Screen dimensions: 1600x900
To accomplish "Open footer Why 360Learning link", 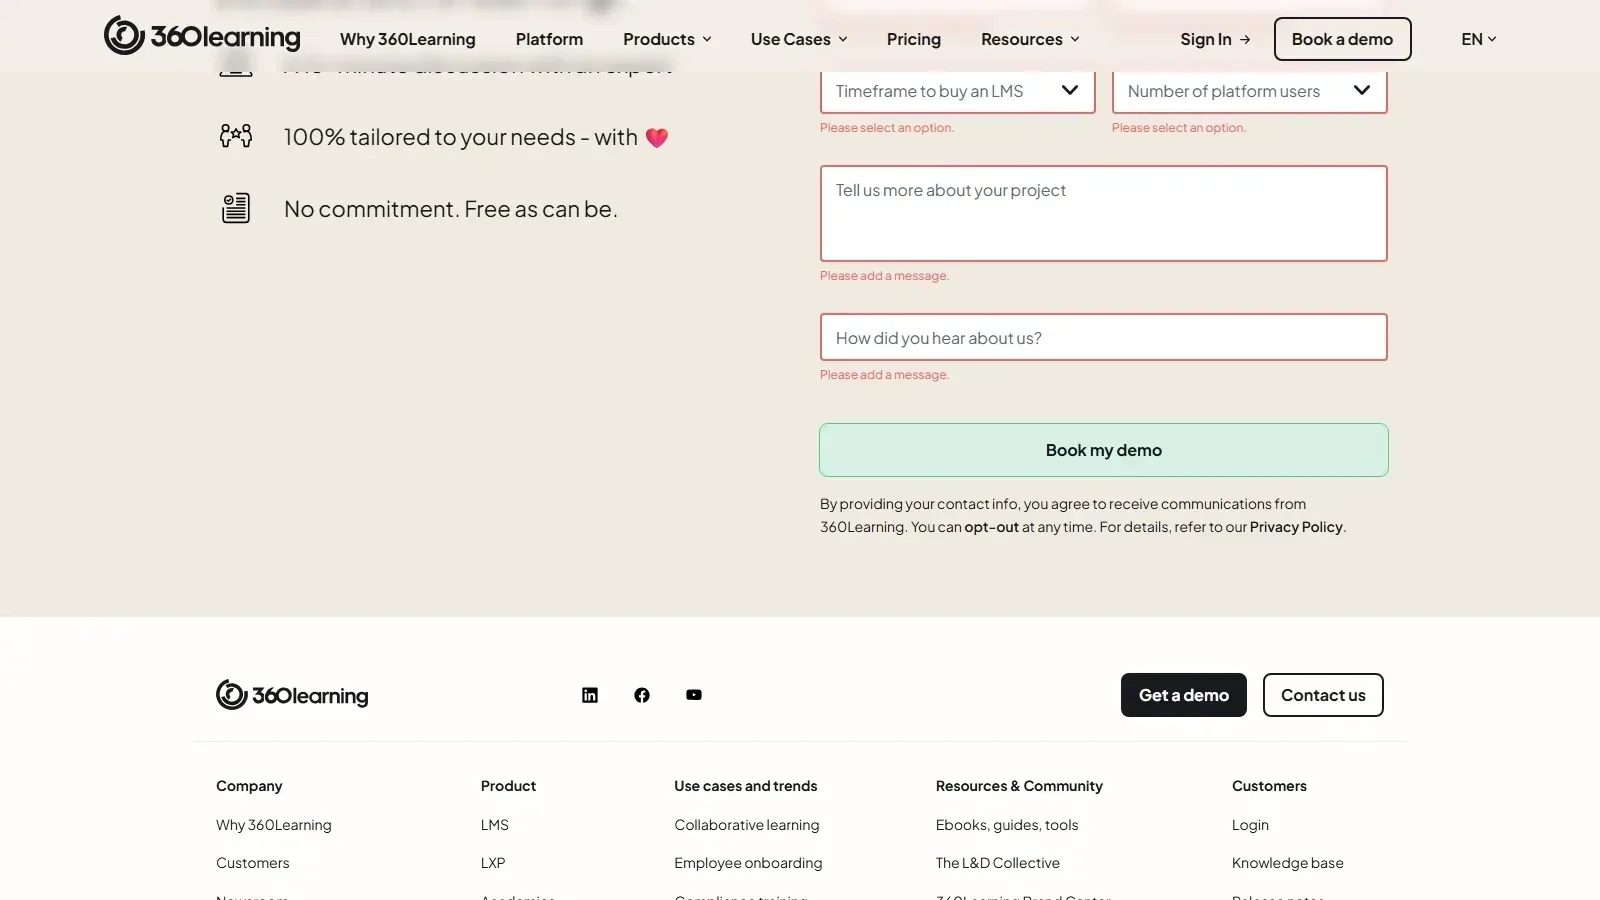I will click(x=274, y=825).
